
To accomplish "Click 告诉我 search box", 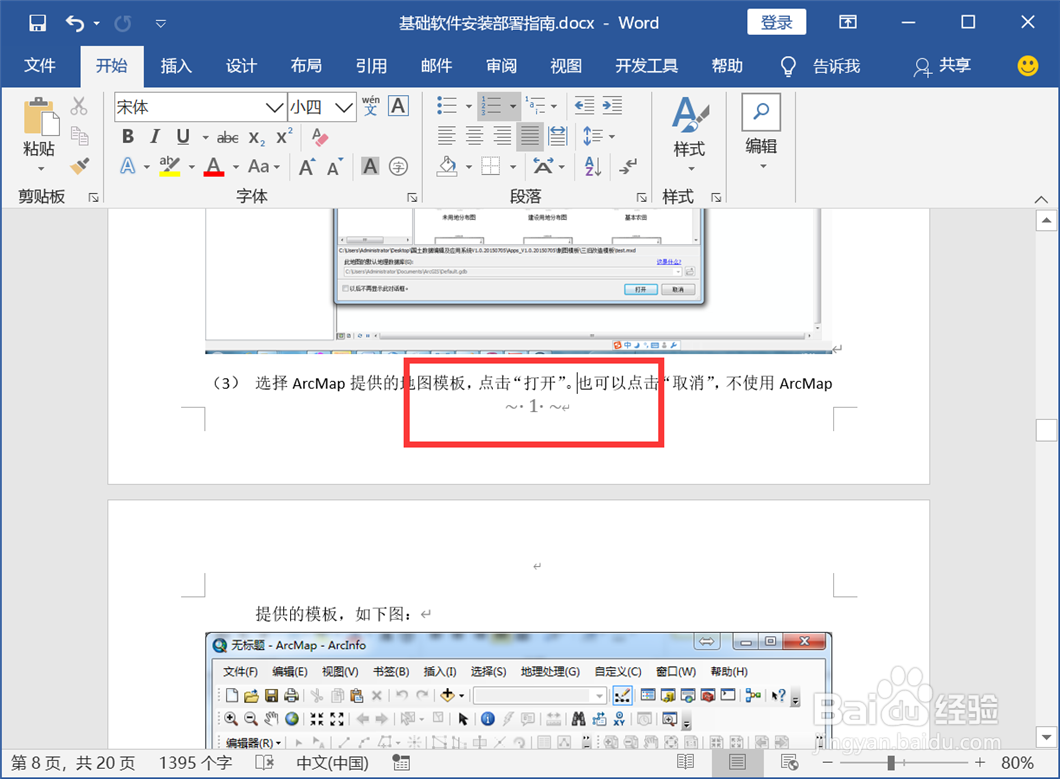I will [836, 66].
